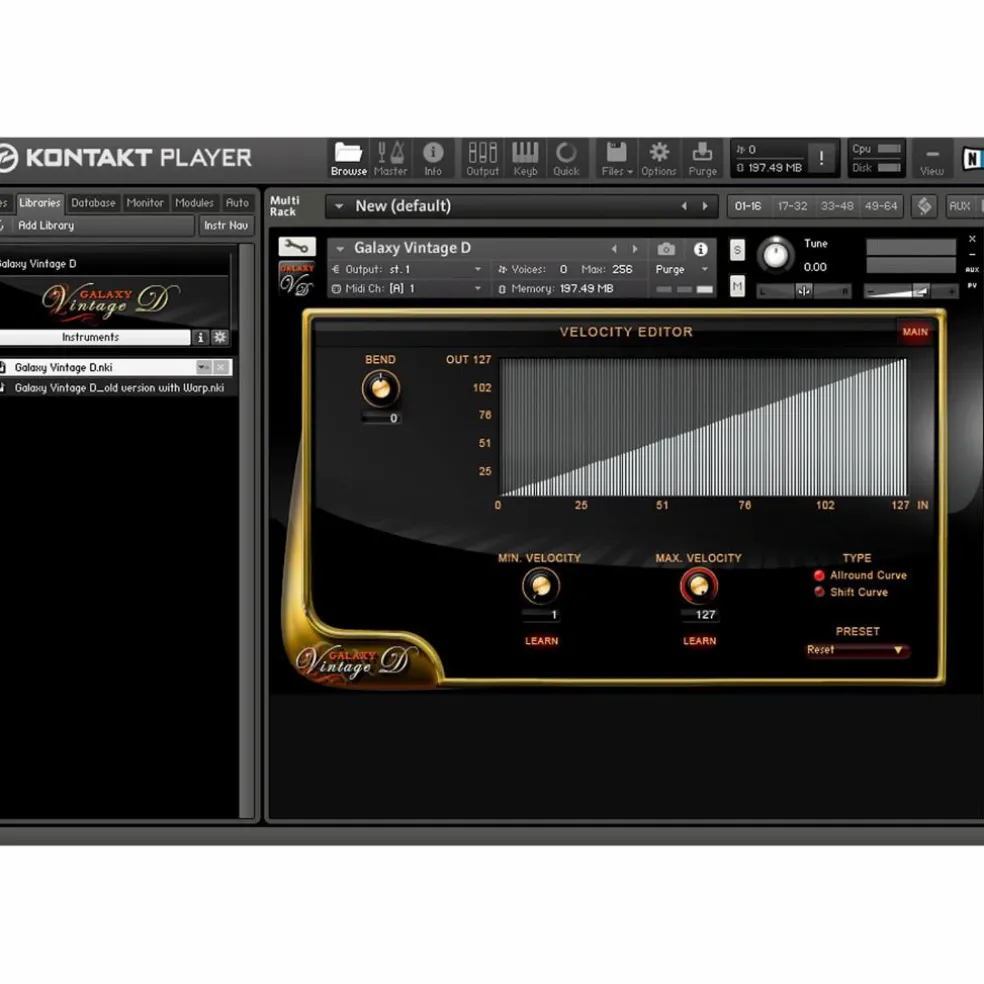The height and width of the screenshot is (984, 984).
Task: Select rack page 17-32
Action: tap(792, 206)
